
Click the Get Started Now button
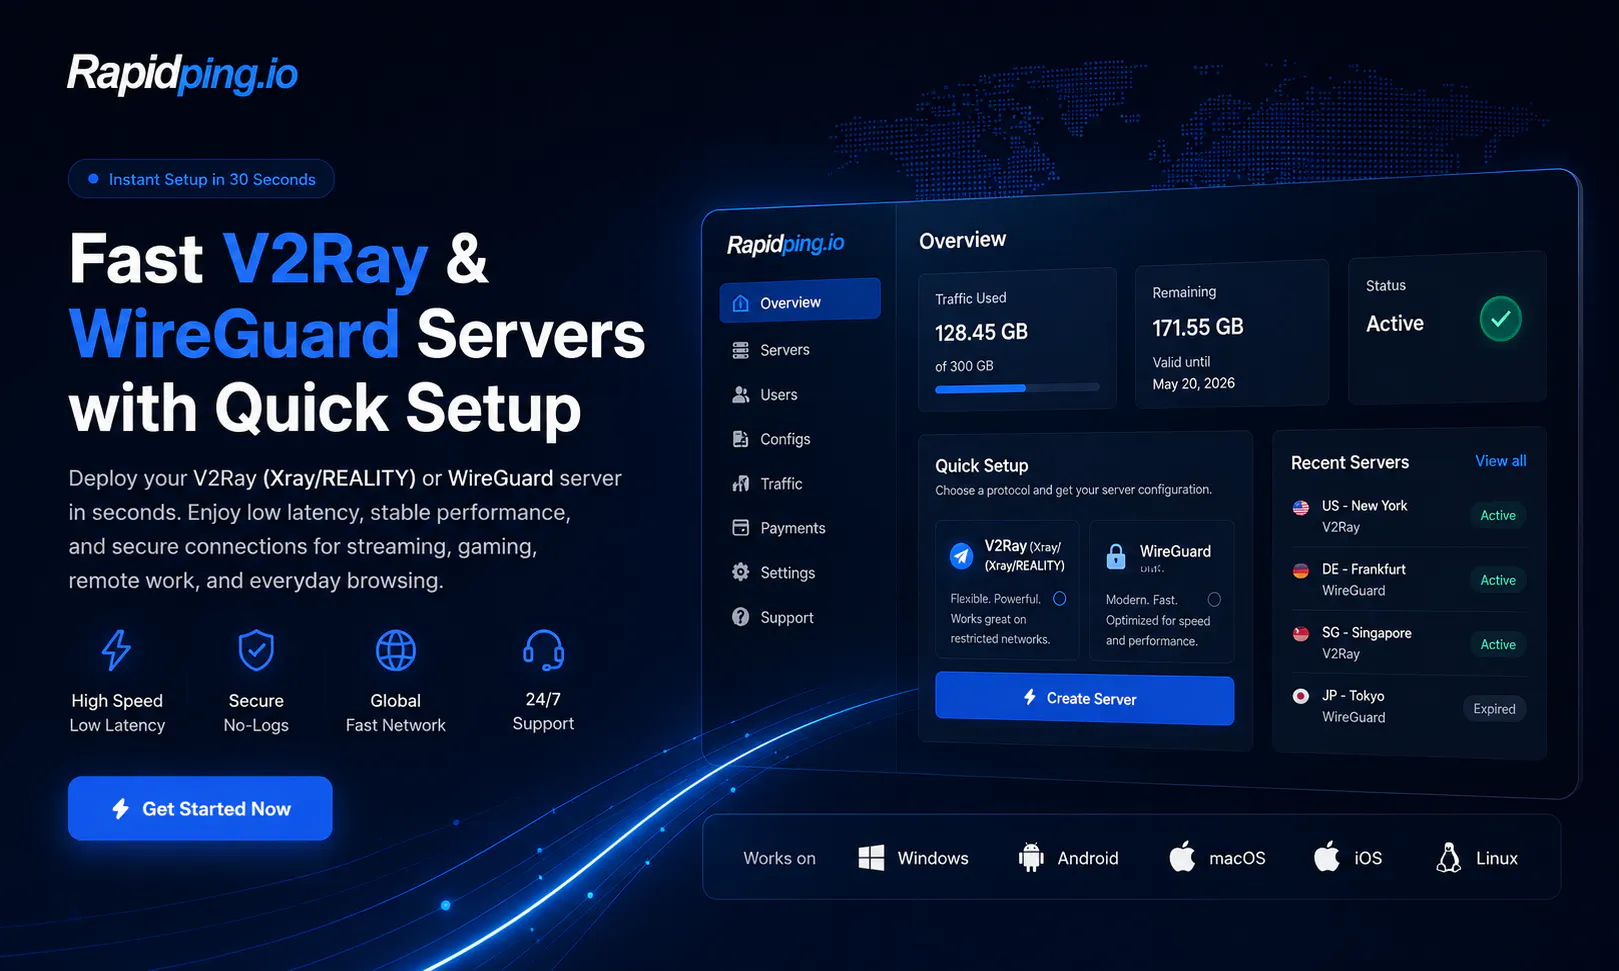(200, 808)
